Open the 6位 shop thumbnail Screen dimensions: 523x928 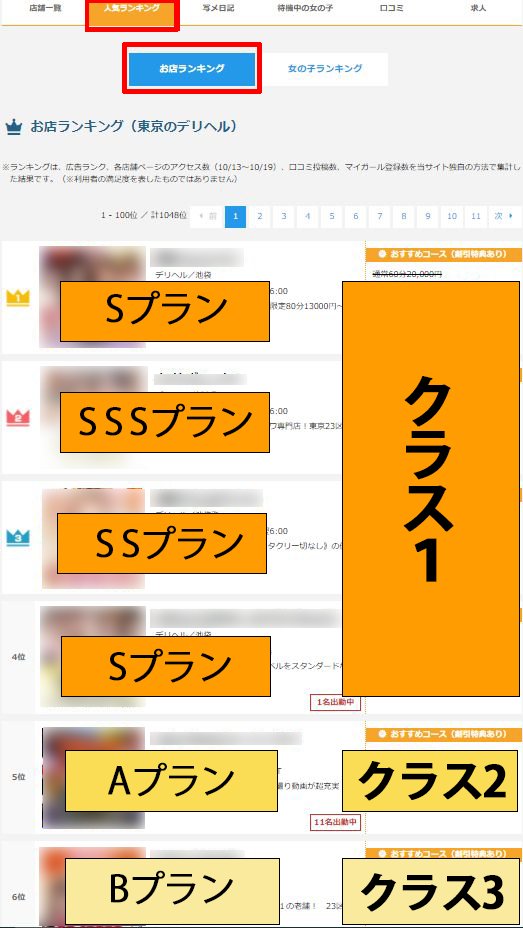tap(92, 887)
